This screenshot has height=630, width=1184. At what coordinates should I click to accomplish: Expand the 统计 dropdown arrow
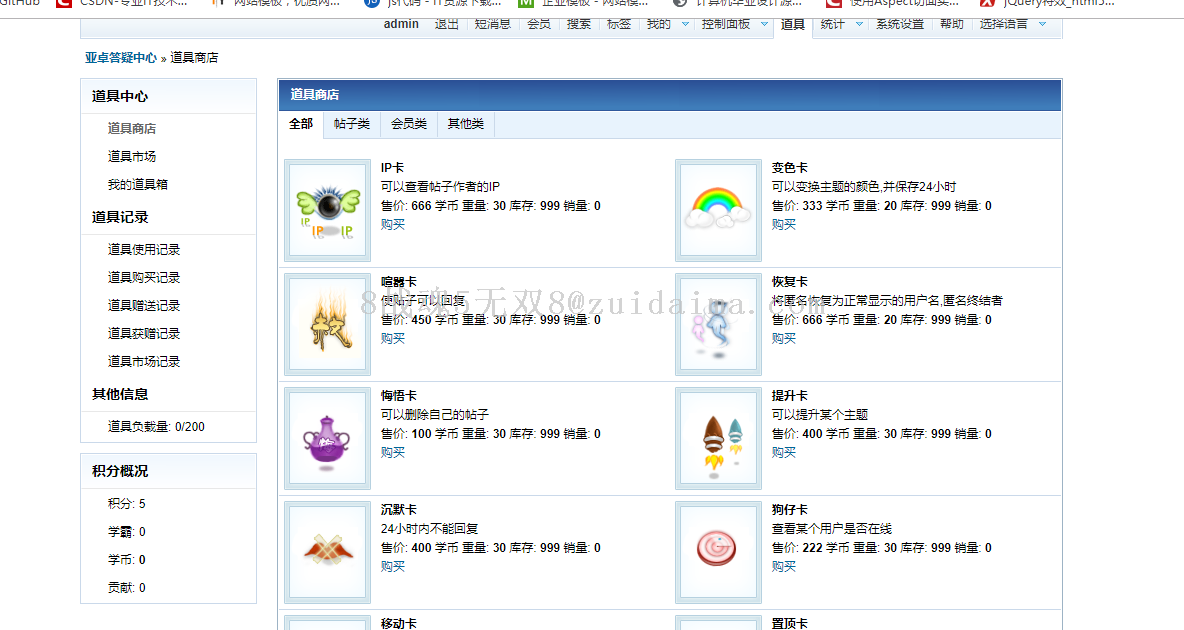(859, 24)
